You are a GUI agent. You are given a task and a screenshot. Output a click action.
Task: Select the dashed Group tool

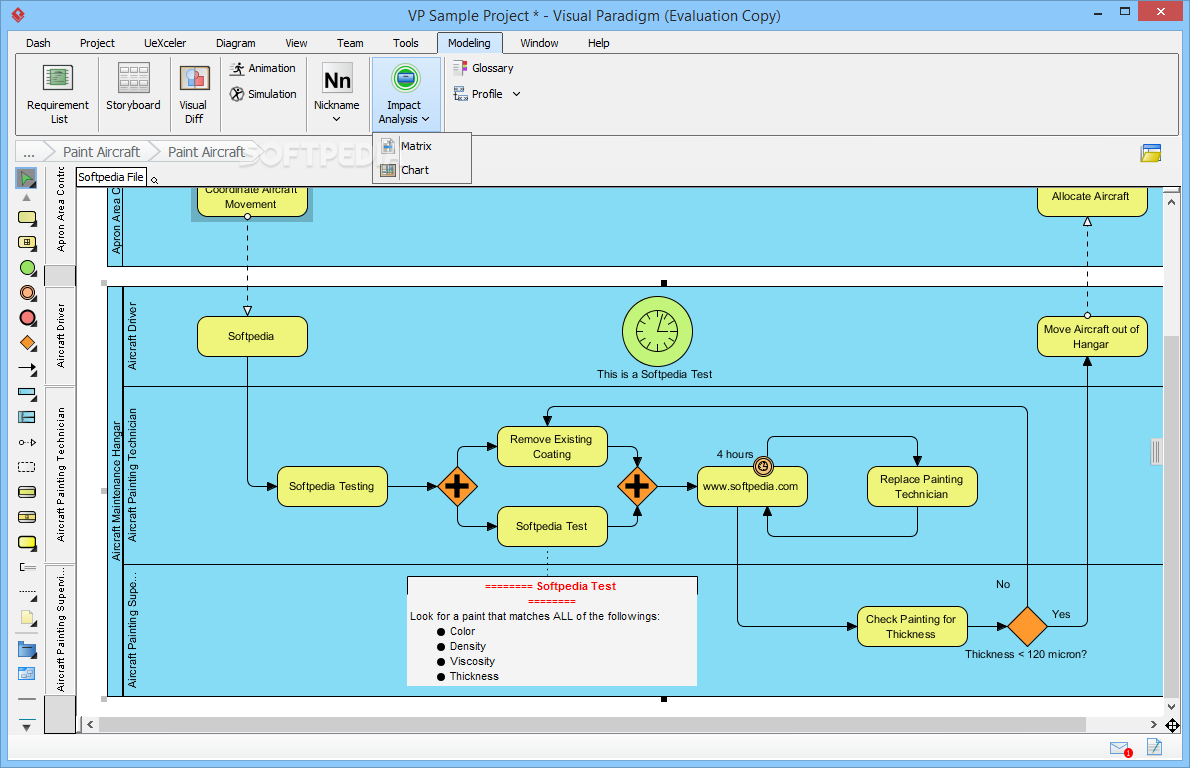click(x=27, y=467)
